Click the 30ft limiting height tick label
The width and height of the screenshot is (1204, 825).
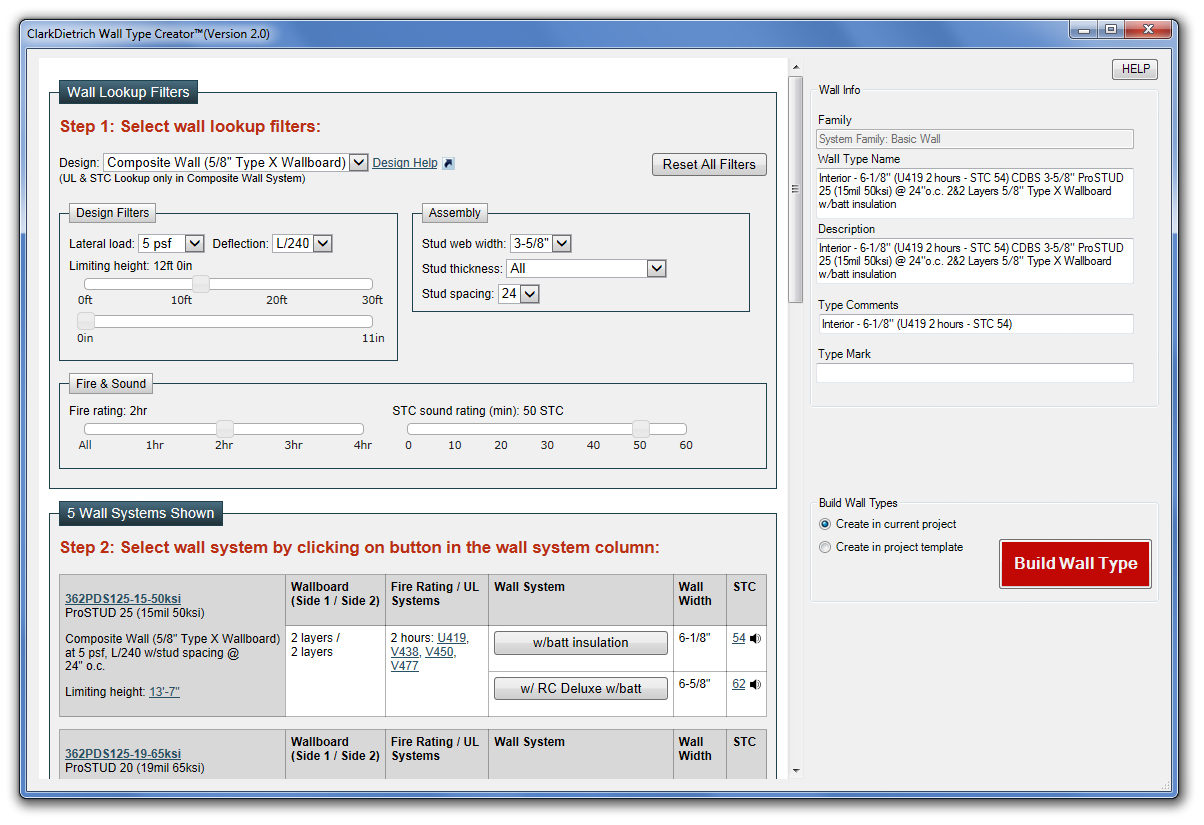tap(372, 300)
